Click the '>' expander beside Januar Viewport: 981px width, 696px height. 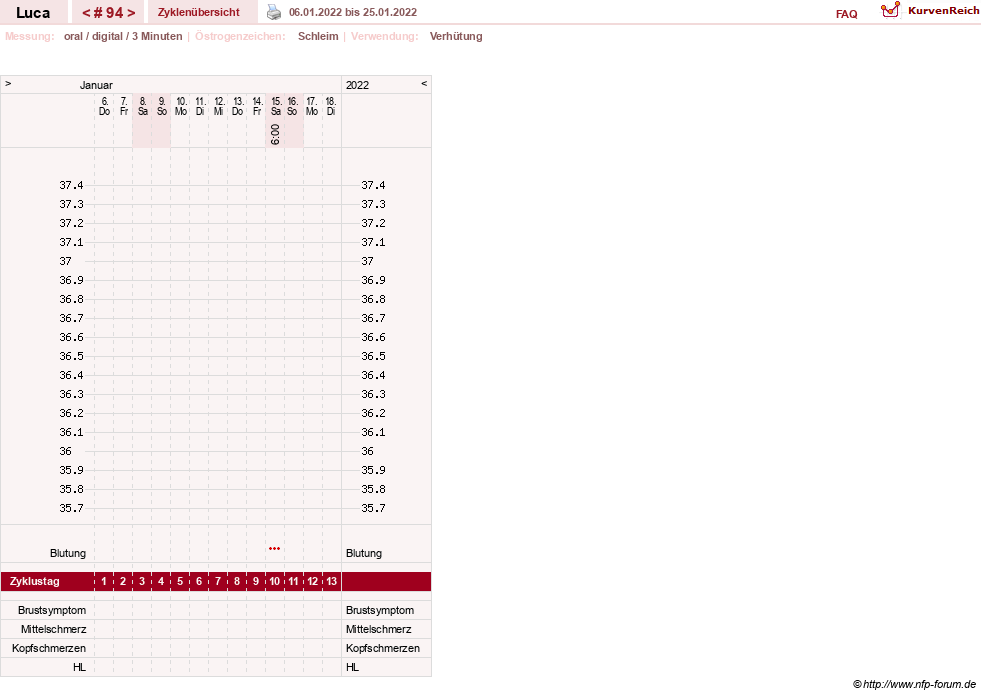pos(8,83)
